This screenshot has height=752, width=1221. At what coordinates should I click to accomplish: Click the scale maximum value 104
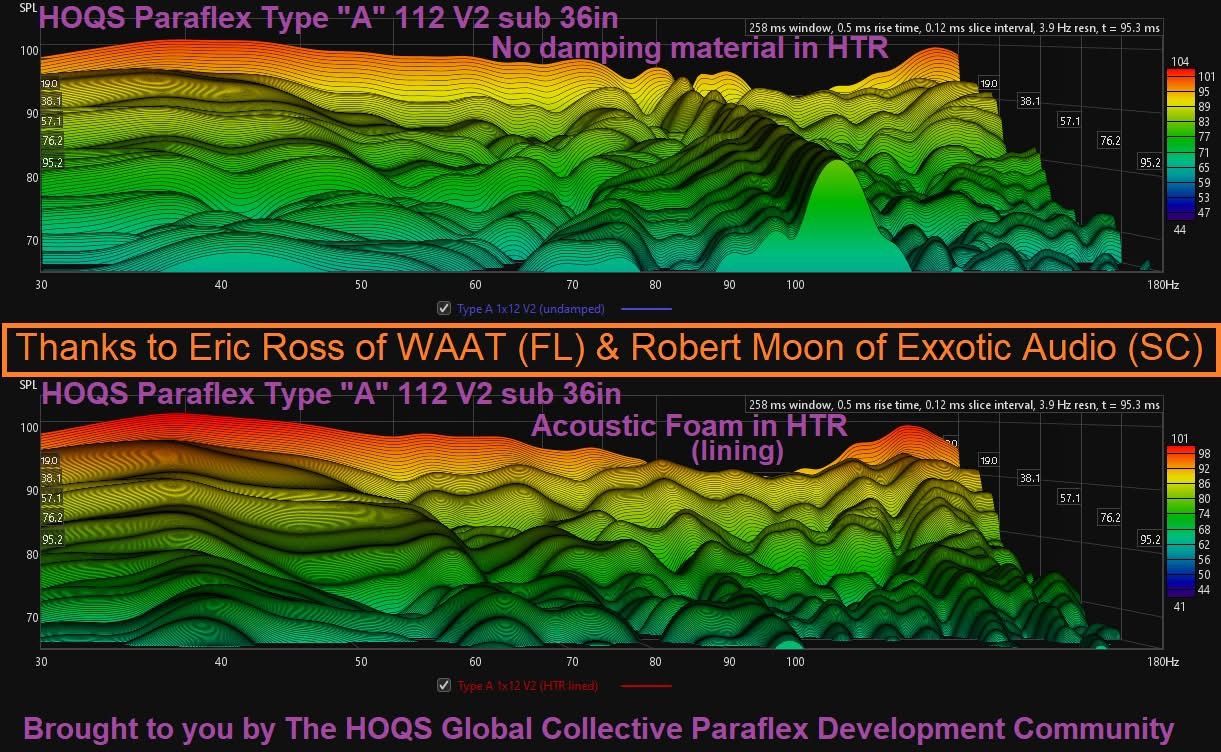(1179, 61)
